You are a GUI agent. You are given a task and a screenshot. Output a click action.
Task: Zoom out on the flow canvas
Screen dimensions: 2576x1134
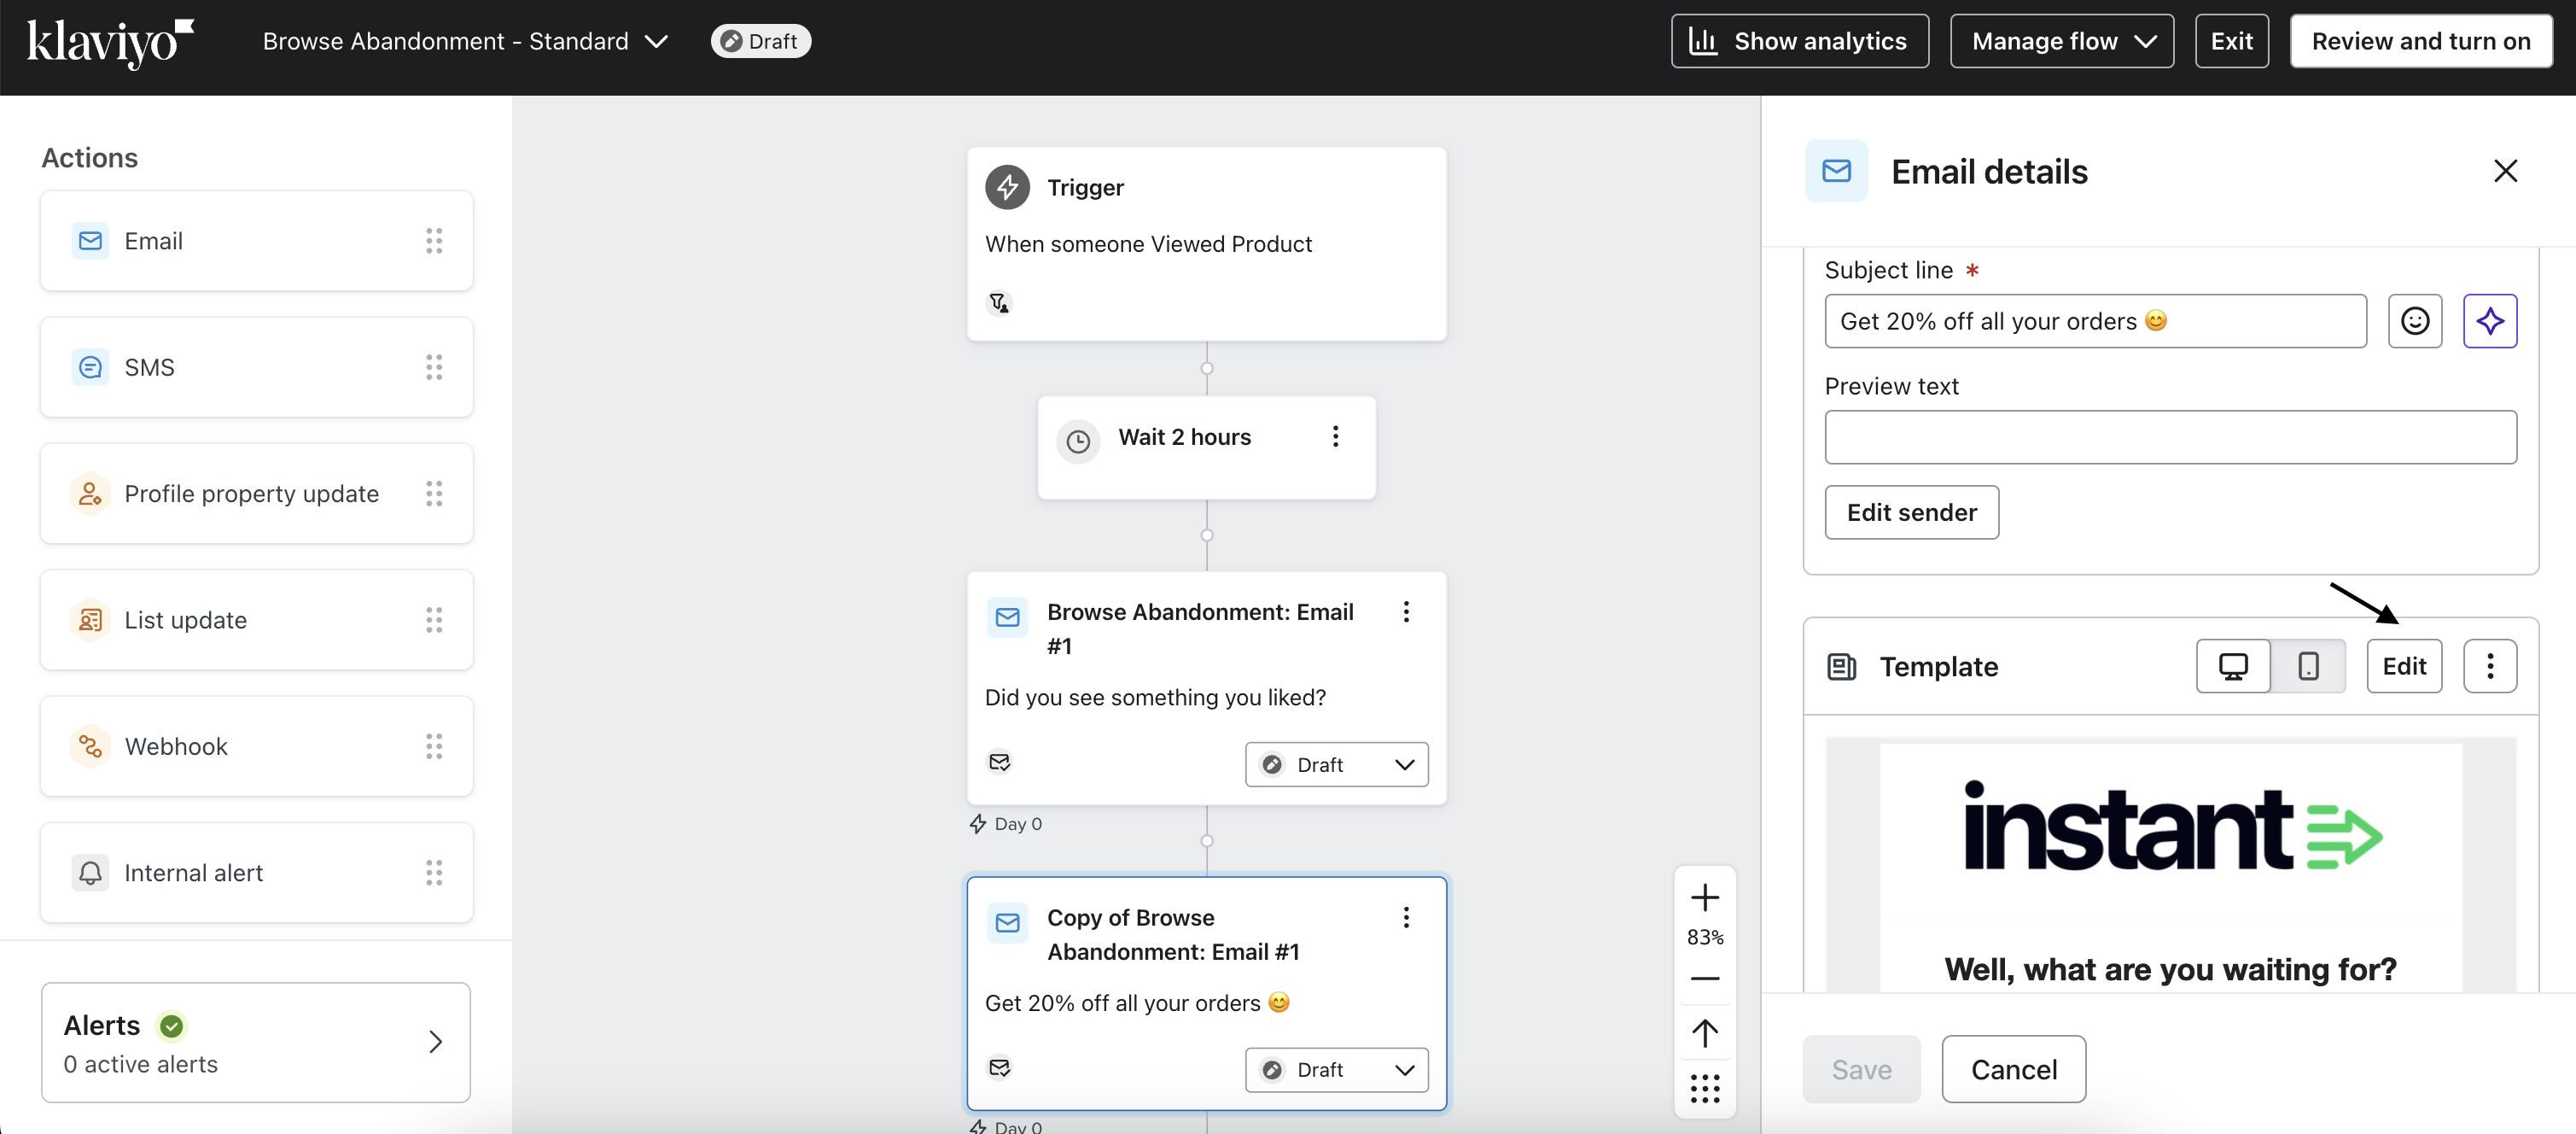1705,978
